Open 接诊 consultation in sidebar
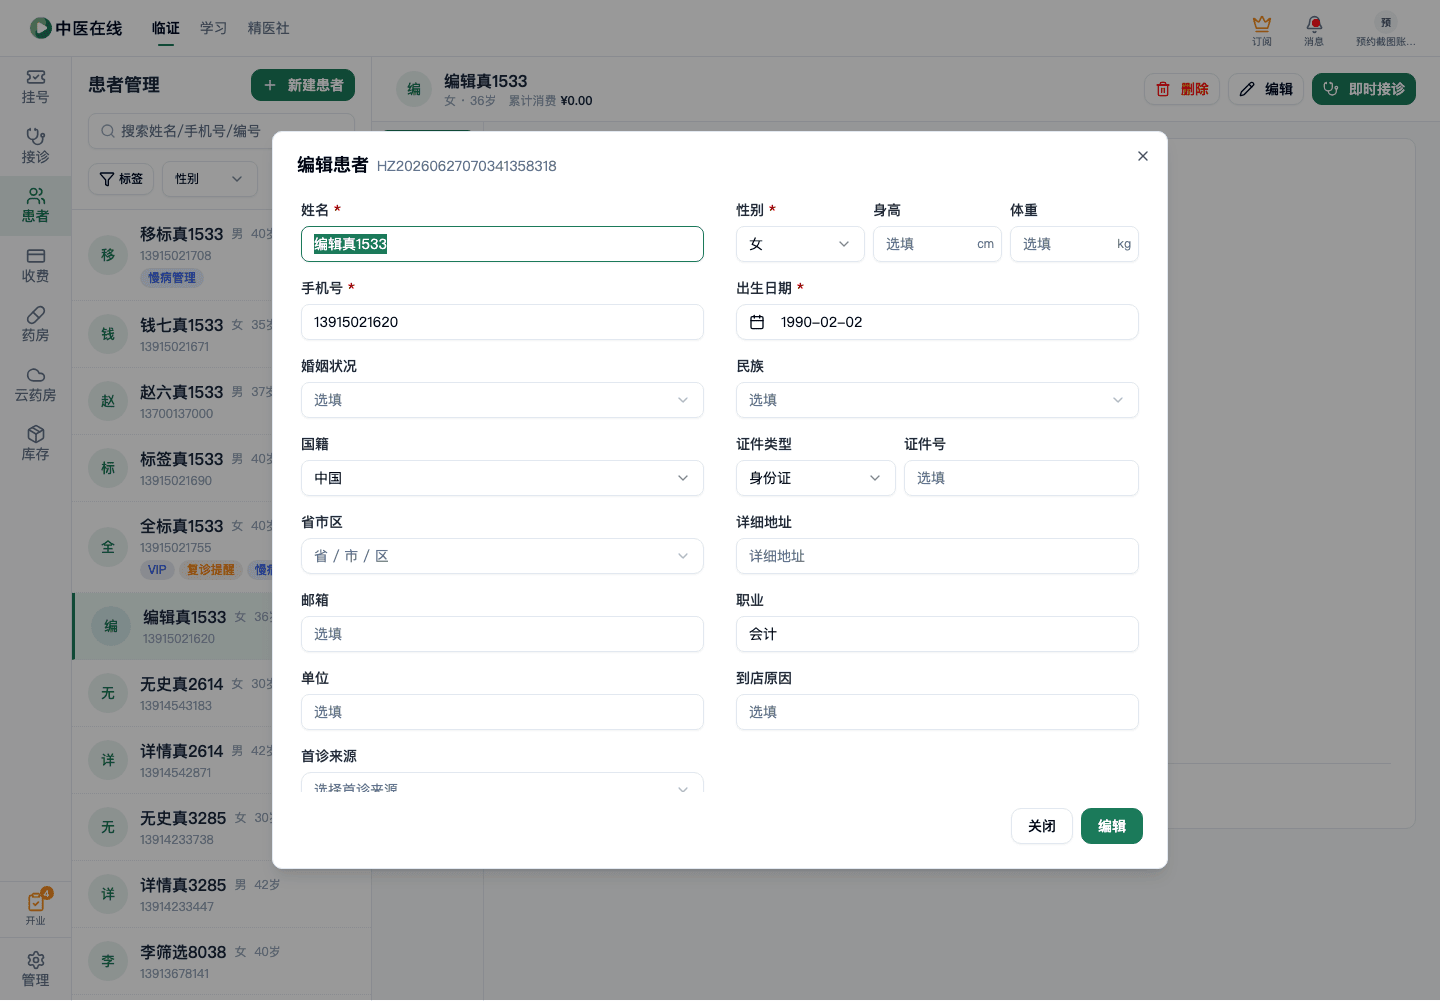Screen dimensions: 1440x1001 point(35,146)
